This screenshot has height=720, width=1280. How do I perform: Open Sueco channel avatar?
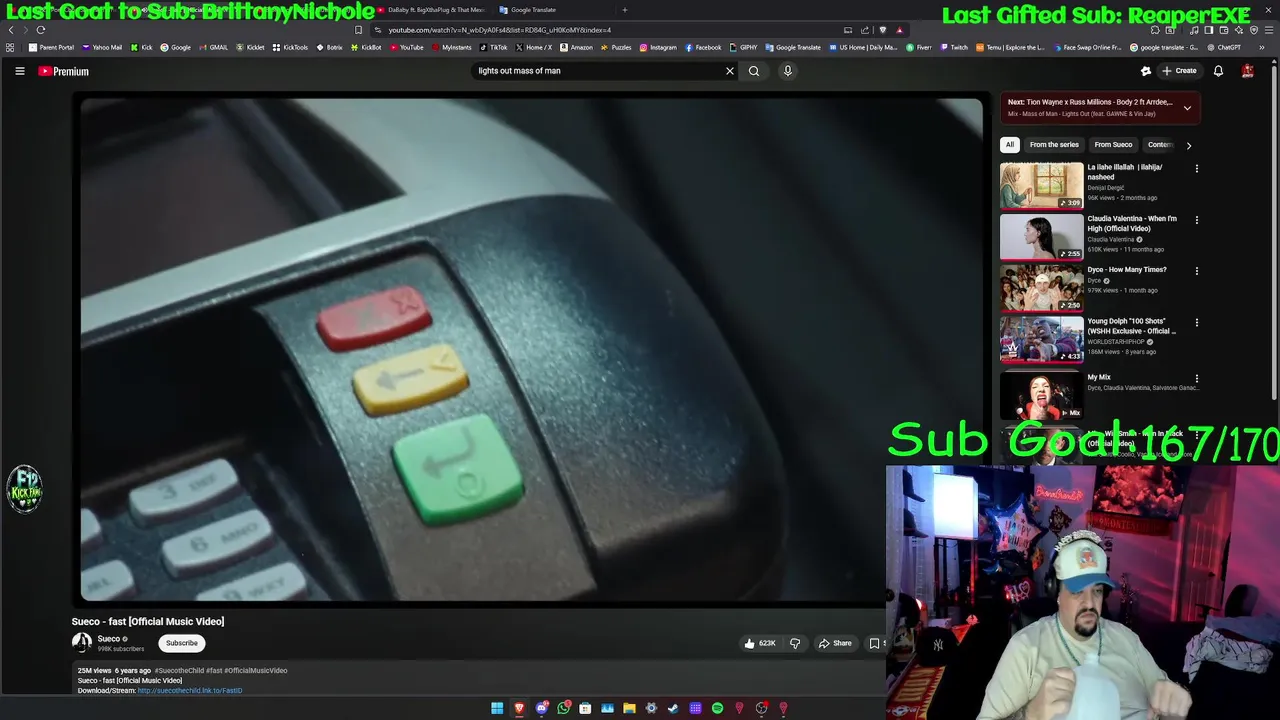click(82, 643)
